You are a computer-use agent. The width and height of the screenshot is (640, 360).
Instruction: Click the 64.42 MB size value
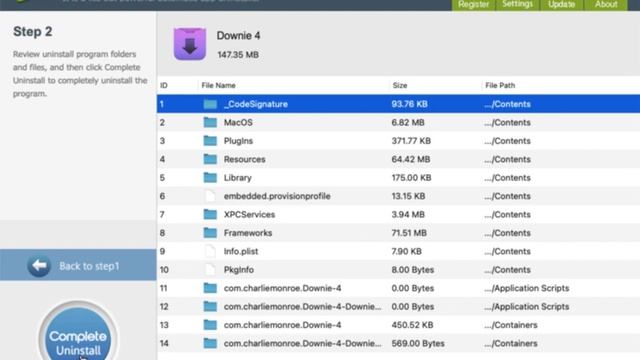click(x=411, y=159)
